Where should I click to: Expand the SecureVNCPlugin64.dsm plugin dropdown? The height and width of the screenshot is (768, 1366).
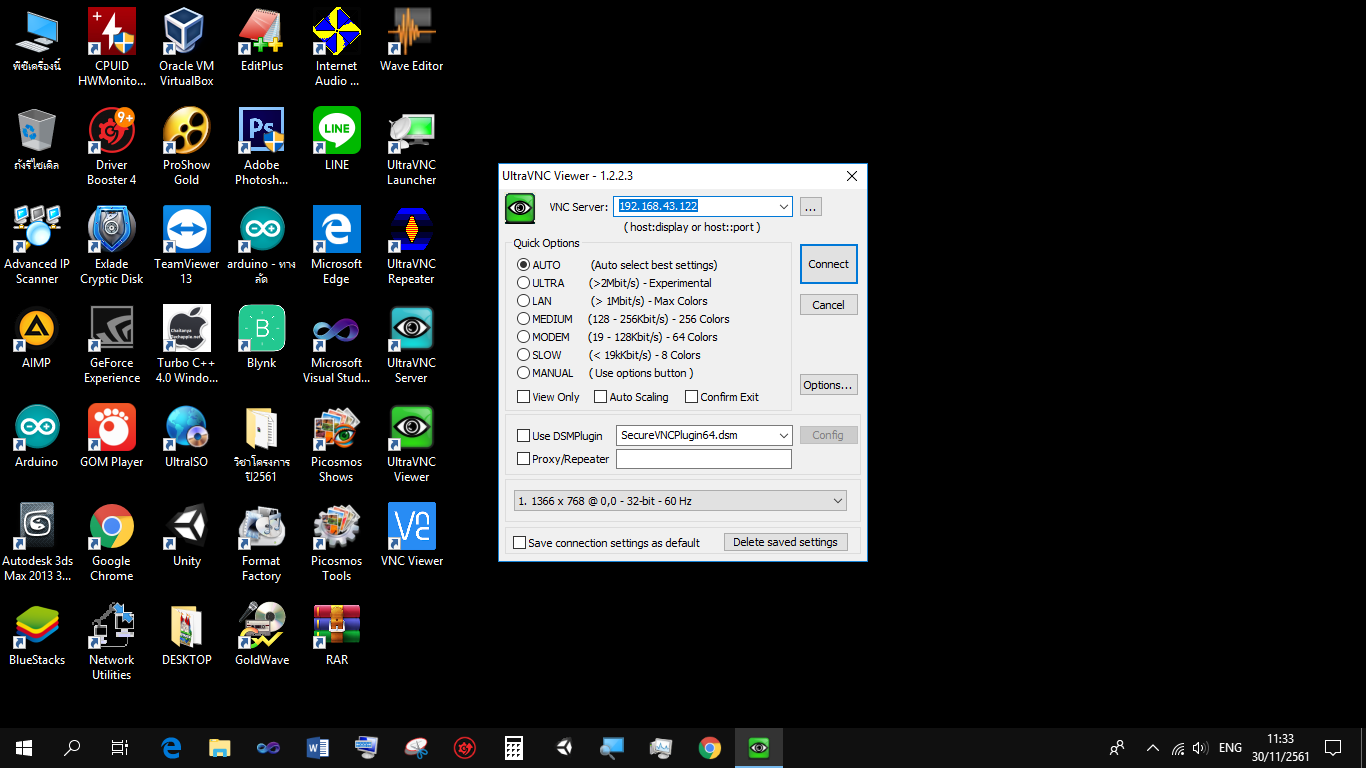click(x=785, y=435)
